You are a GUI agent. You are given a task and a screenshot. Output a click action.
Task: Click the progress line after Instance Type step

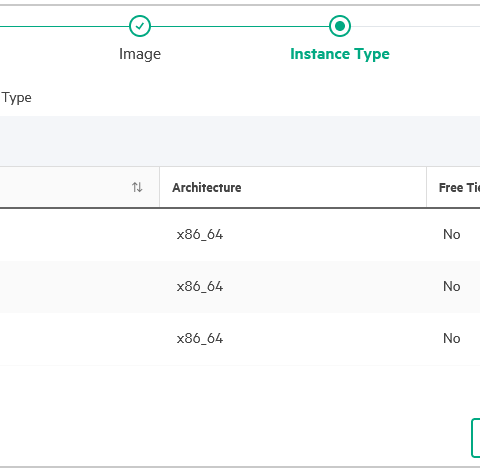(x=415, y=26)
